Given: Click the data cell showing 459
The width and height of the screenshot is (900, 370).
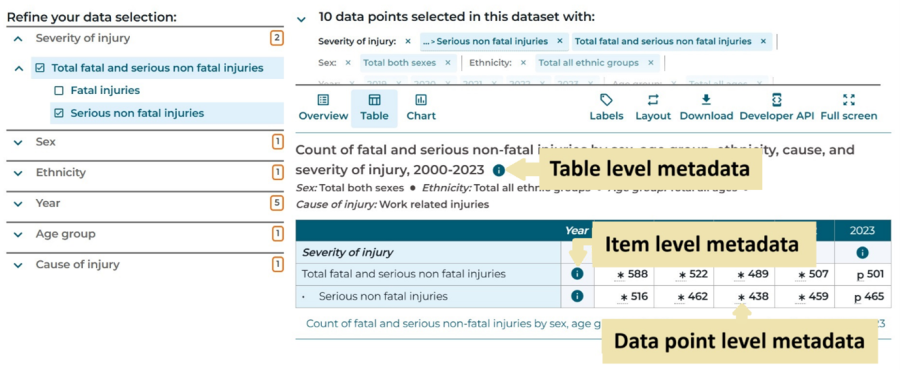Looking at the screenshot, I should click(805, 297).
